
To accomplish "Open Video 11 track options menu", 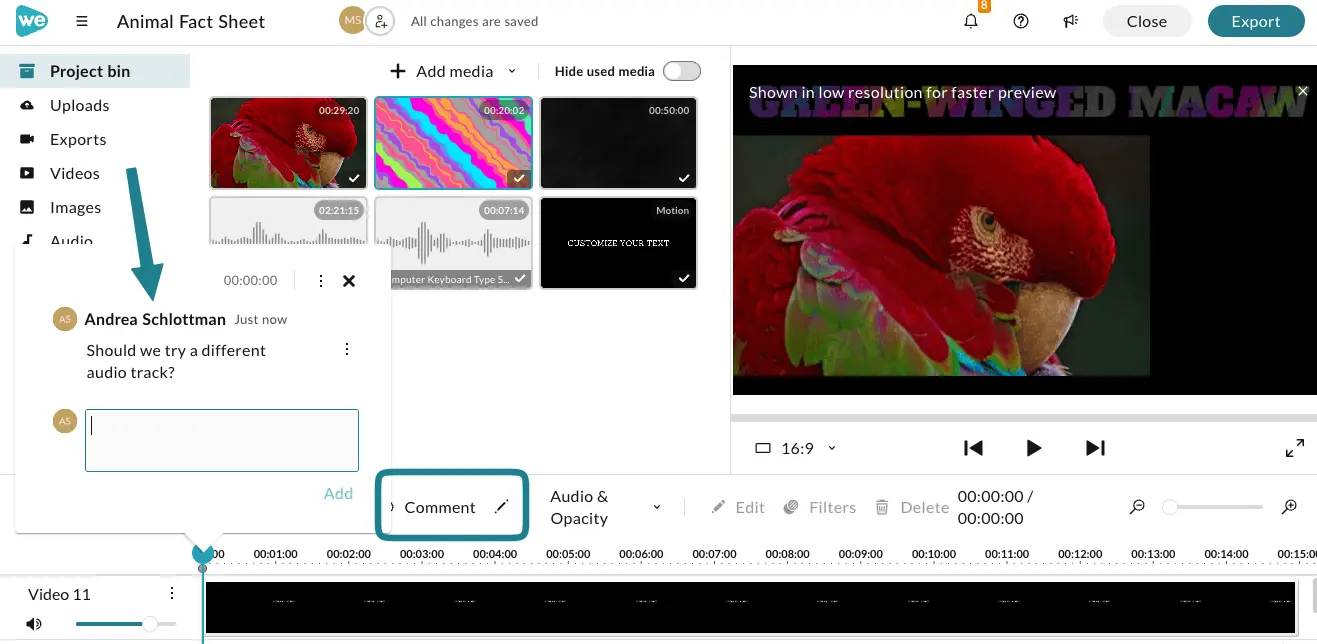I will [x=172, y=593].
